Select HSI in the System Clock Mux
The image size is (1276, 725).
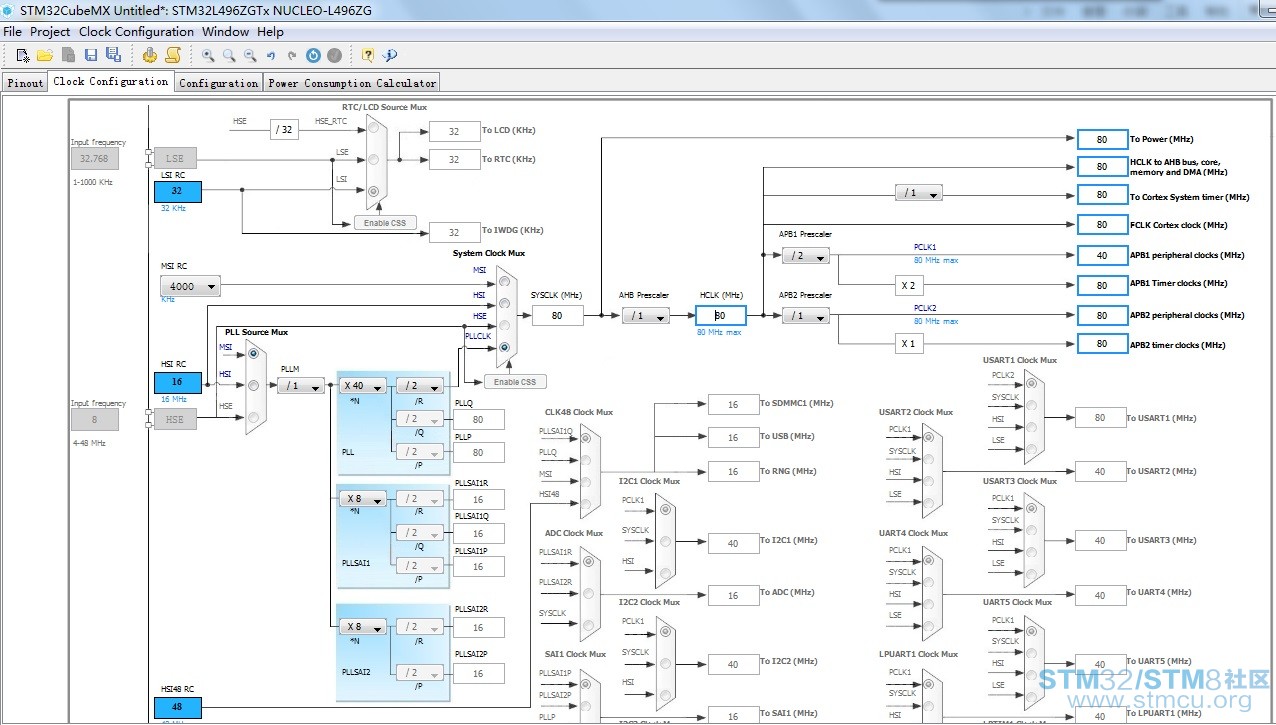(x=505, y=302)
